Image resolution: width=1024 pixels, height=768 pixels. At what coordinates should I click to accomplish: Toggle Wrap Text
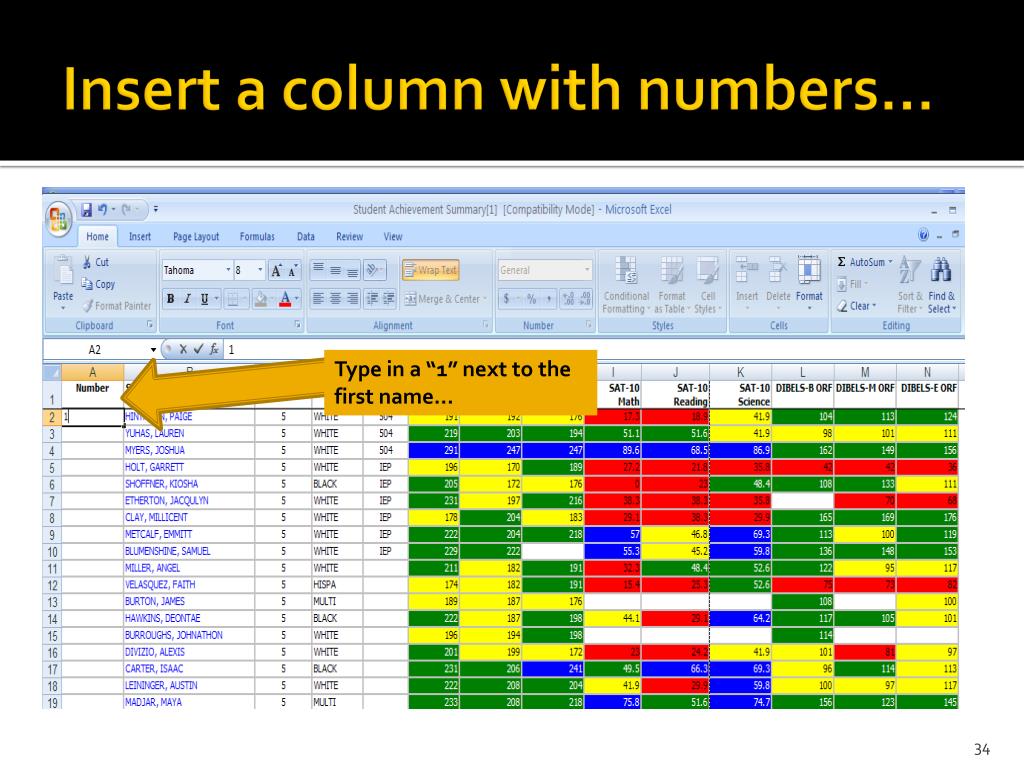(x=430, y=270)
